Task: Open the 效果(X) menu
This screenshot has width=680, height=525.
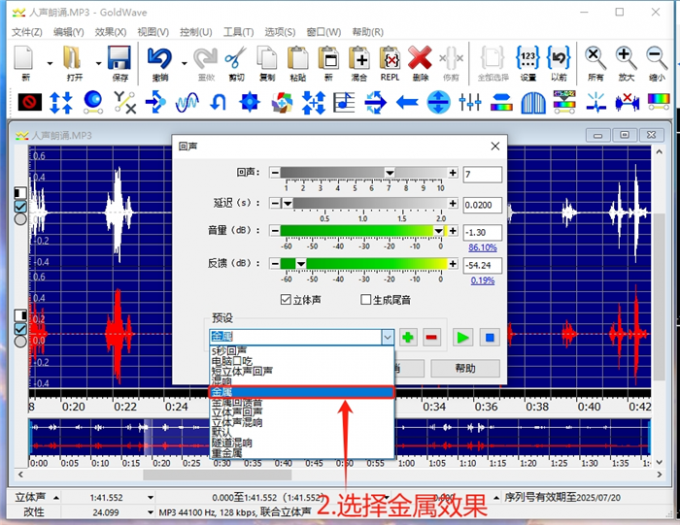Action: [111, 32]
